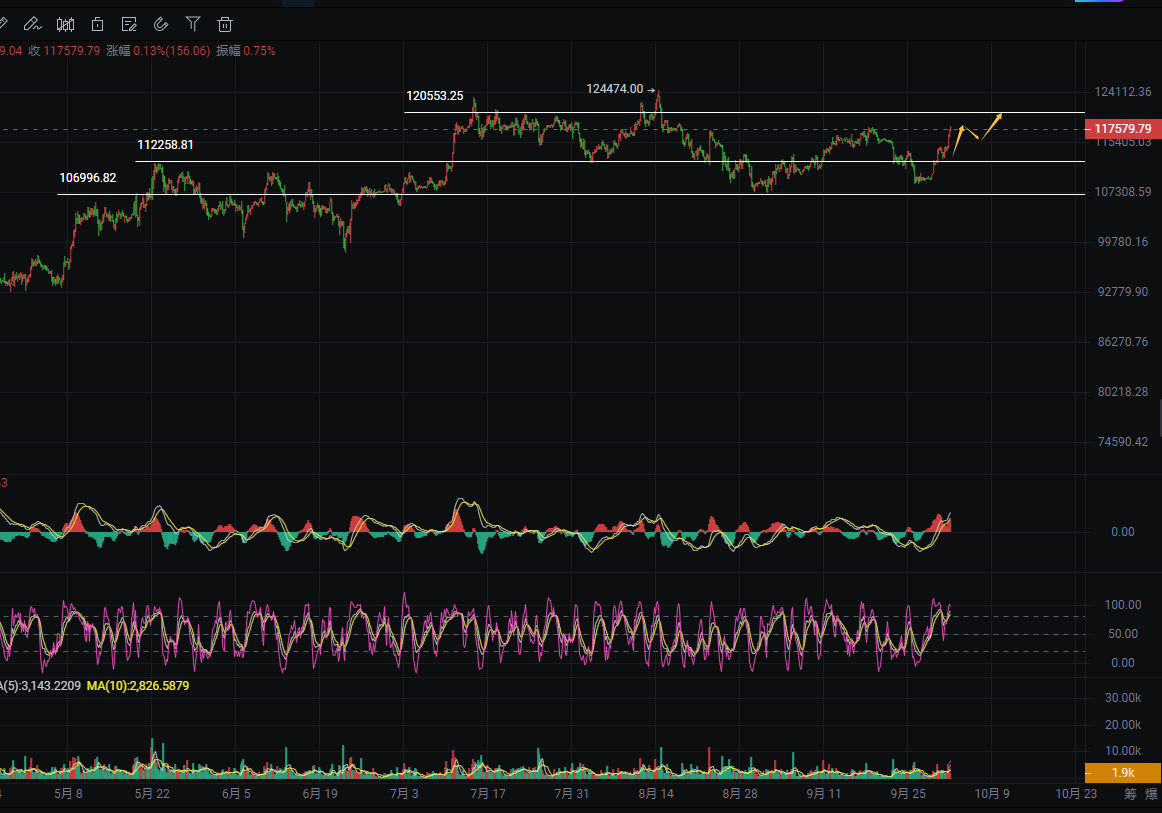The height and width of the screenshot is (813, 1162).
Task: Click the orange 1.9k volume tag
Action: 1122,773
